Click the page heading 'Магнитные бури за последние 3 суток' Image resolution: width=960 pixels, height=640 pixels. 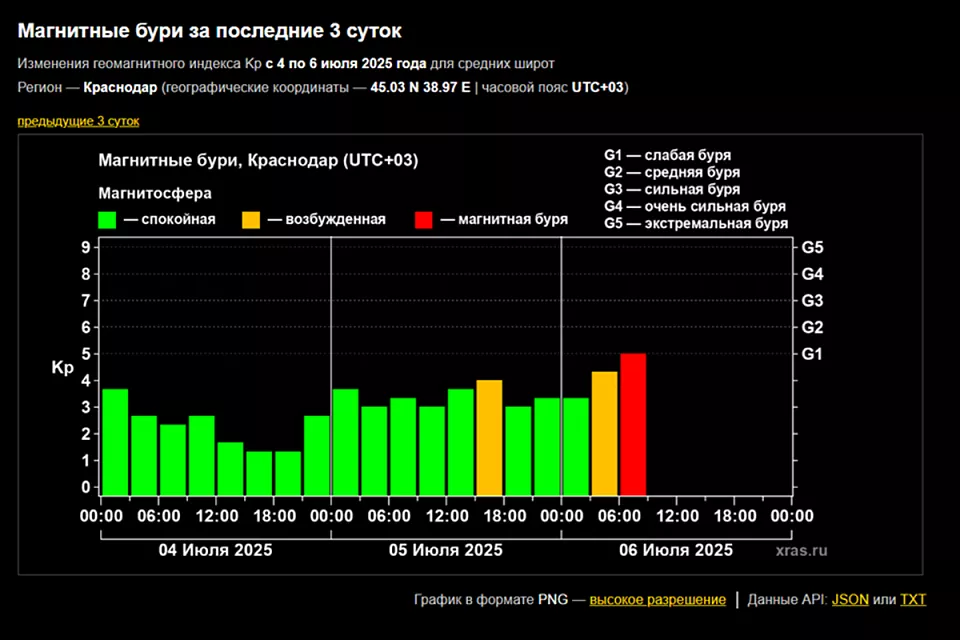pos(217,32)
